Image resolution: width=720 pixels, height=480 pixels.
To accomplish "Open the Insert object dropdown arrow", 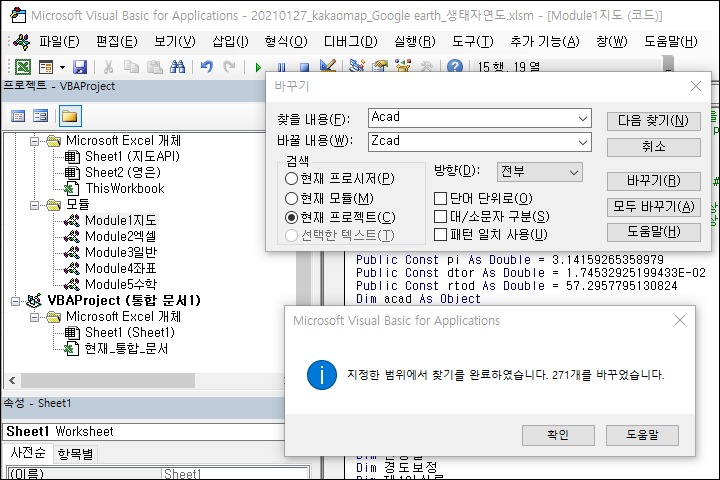I will pos(62,68).
